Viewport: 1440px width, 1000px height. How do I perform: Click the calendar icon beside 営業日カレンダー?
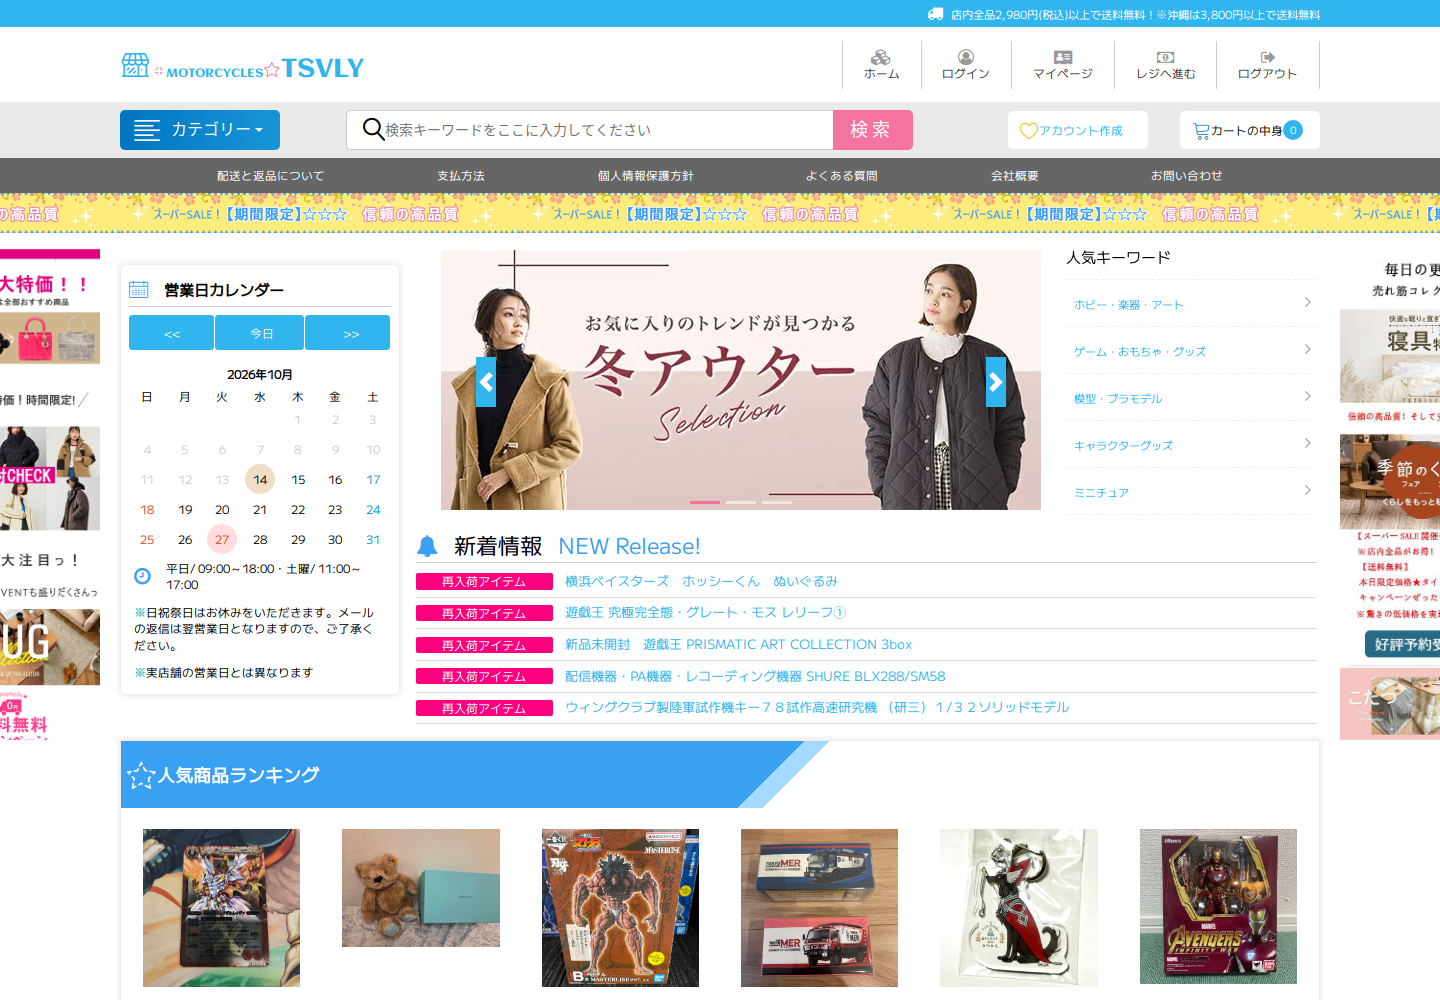tap(139, 290)
